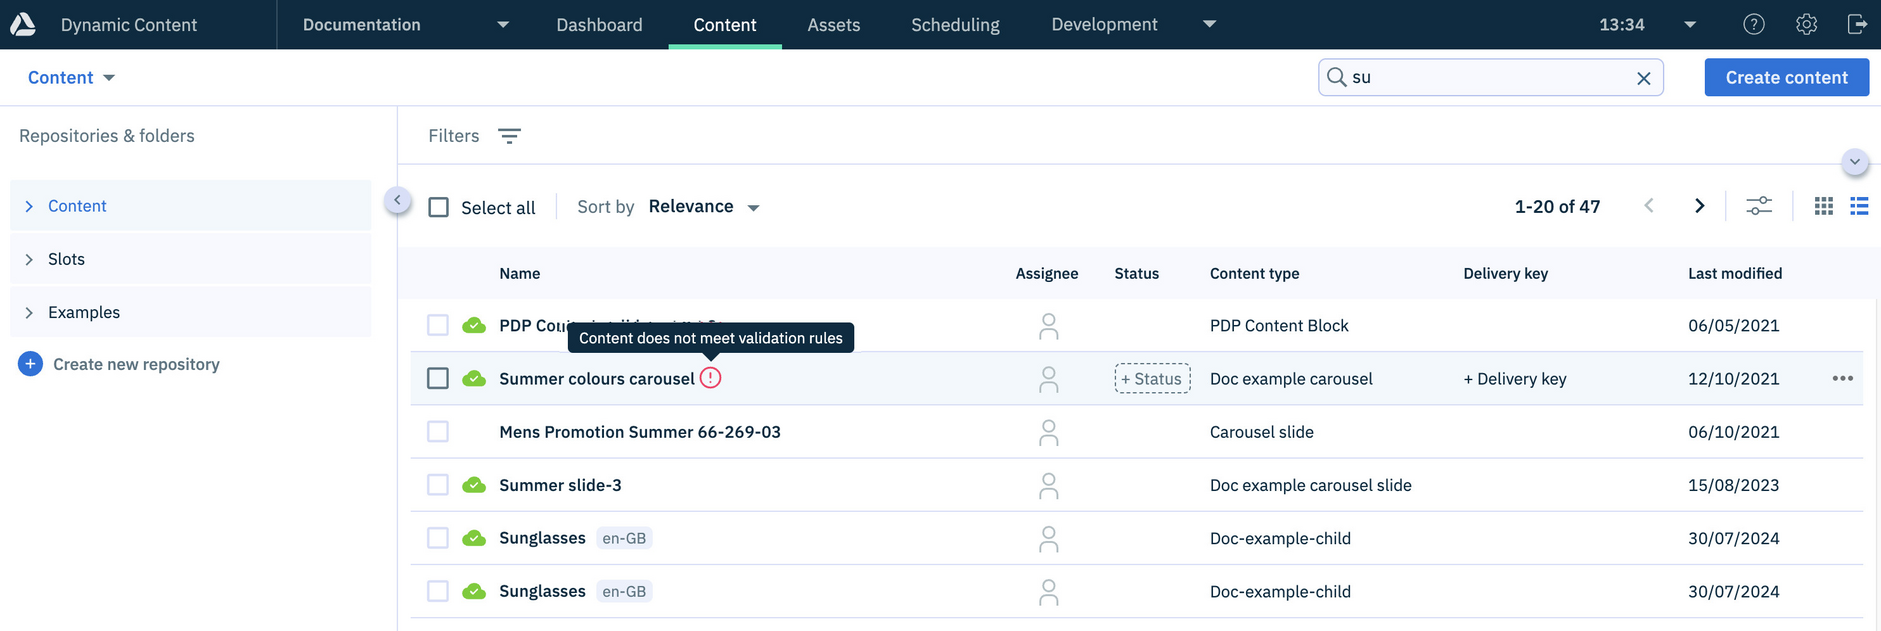The height and width of the screenshot is (631, 1881).
Task: Expand panel with circular chevron below search
Action: (1854, 162)
